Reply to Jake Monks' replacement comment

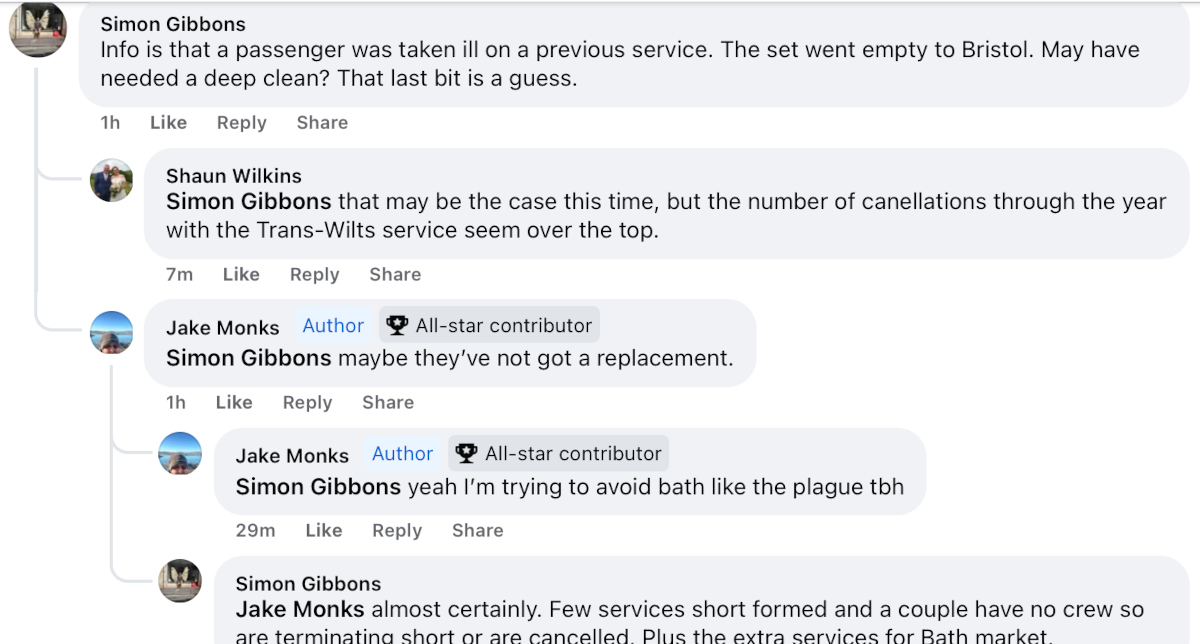[x=307, y=403]
